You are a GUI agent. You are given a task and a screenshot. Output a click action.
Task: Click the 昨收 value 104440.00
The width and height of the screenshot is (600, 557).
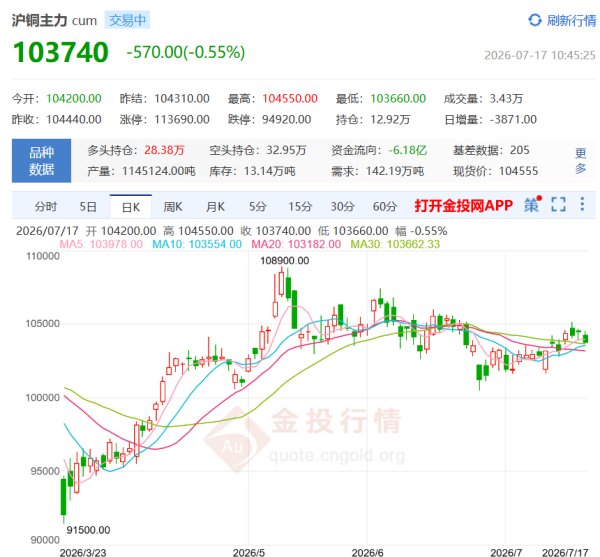coord(74,120)
